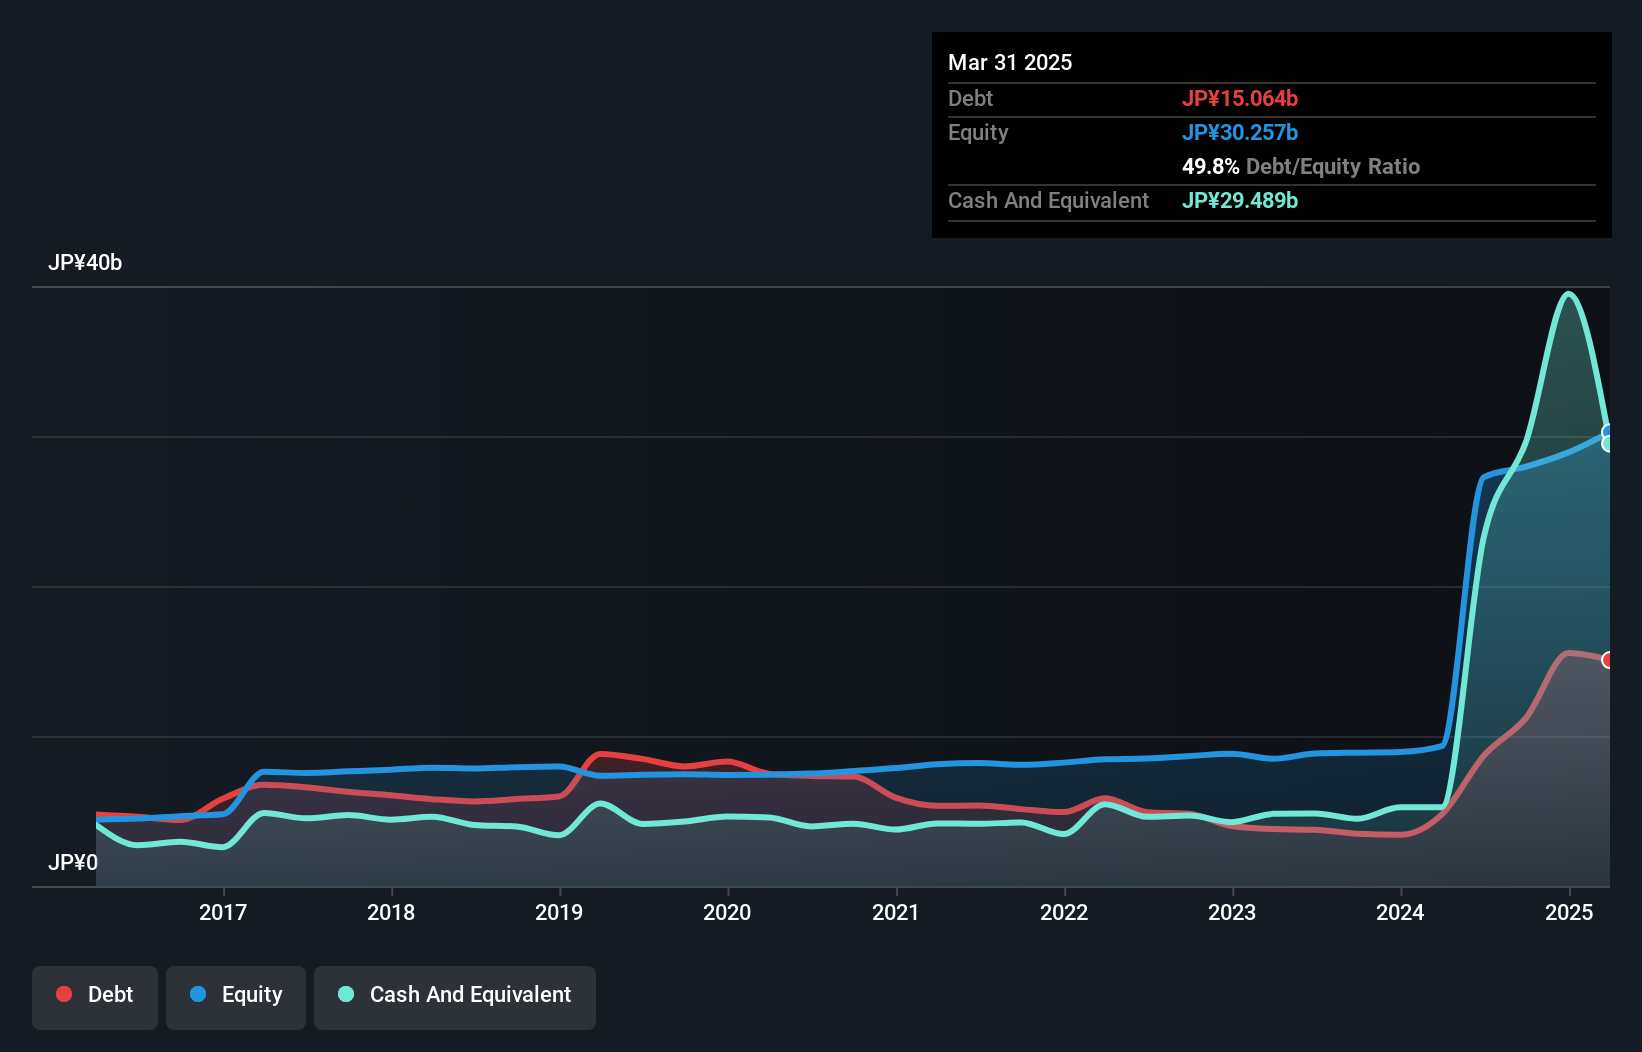Image resolution: width=1642 pixels, height=1052 pixels.
Task: Click the red dot in the Debt legend
Action: (x=64, y=994)
